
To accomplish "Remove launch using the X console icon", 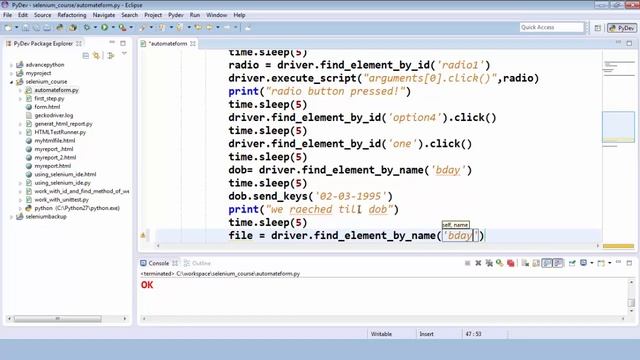I will pos(478,263).
